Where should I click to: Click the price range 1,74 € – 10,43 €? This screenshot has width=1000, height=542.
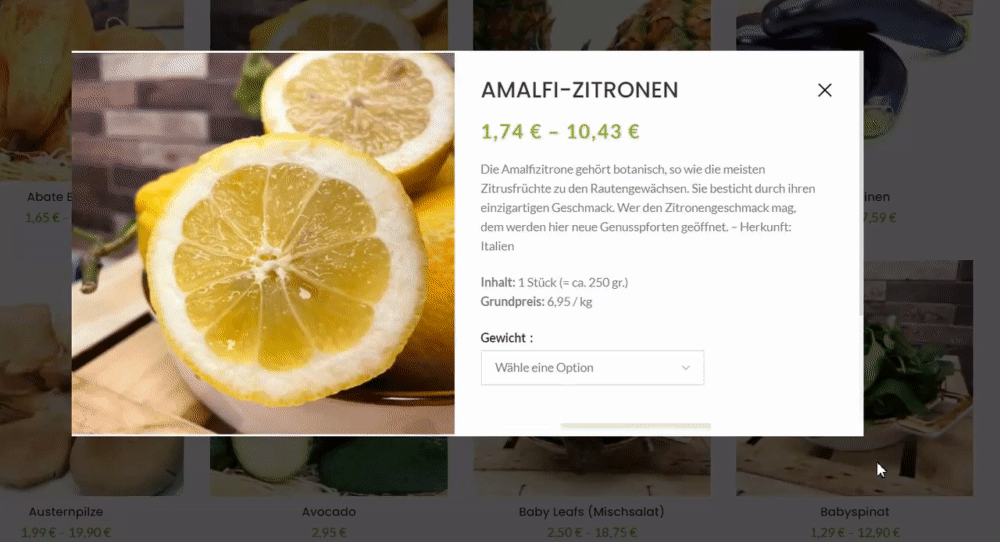[560, 131]
